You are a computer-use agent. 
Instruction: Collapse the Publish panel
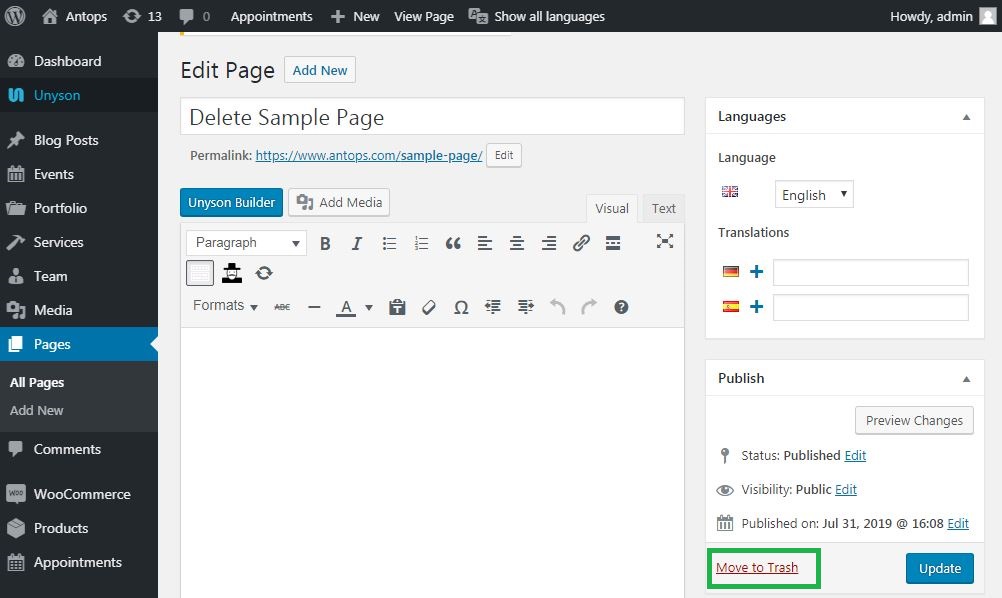click(x=966, y=379)
